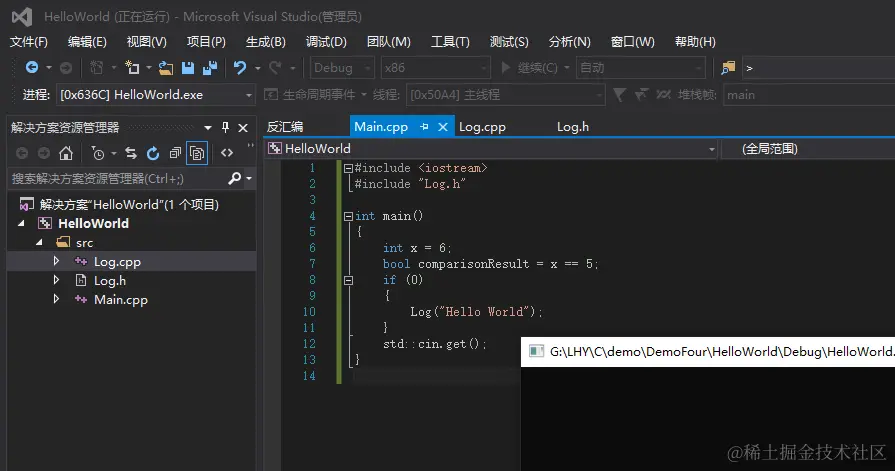Image resolution: width=895 pixels, height=471 pixels.
Task: Toggle the pin on Main.cpp tab
Action: click(x=424, y=127)
